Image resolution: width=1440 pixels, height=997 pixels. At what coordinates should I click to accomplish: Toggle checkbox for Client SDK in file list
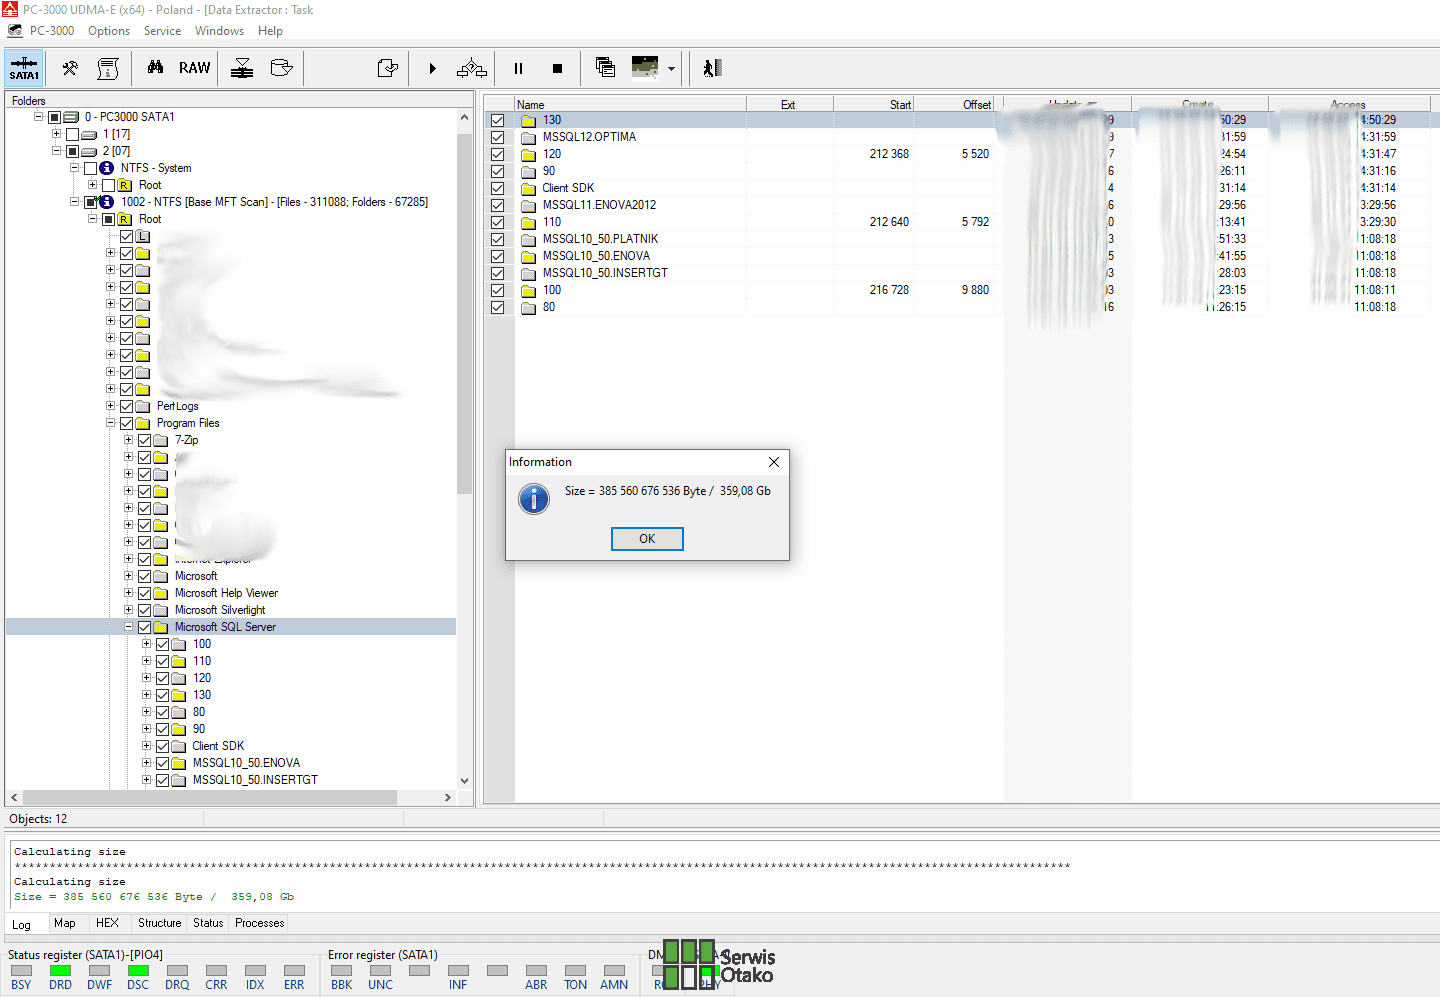click(x=497, y=188)
